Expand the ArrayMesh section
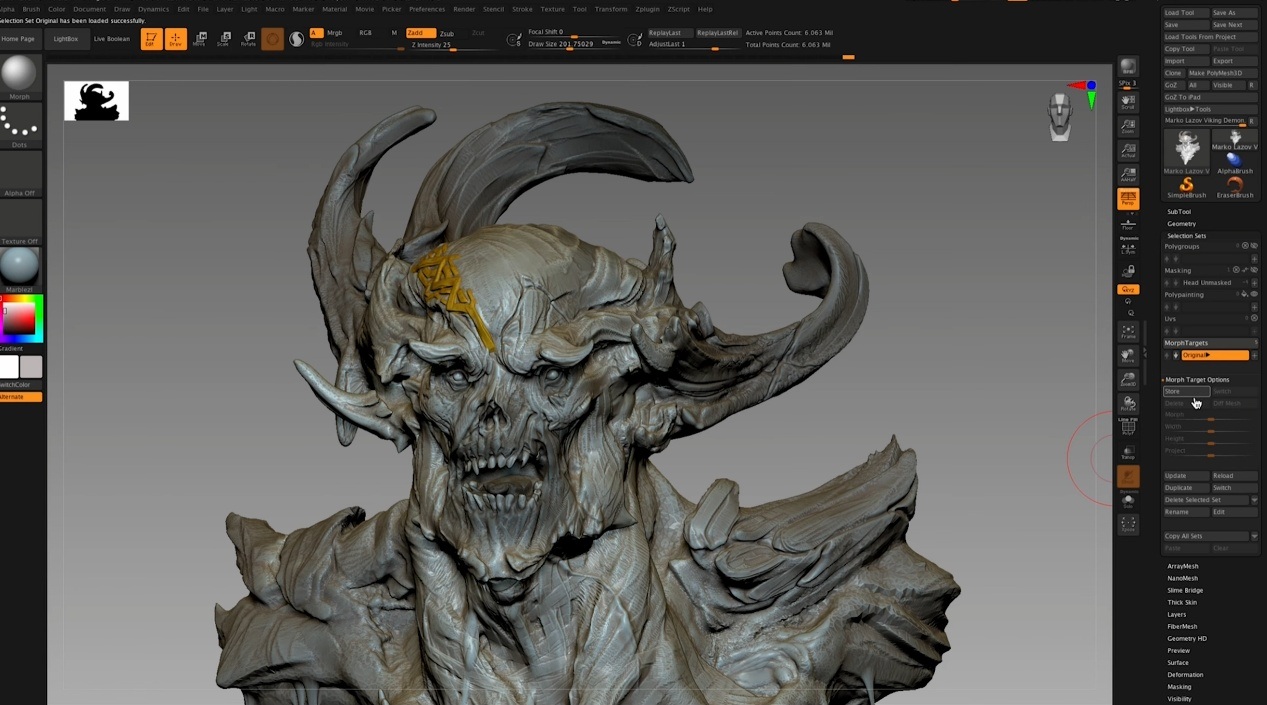Viewport: 1267px width, 705px height. (x=1182, y=566)
